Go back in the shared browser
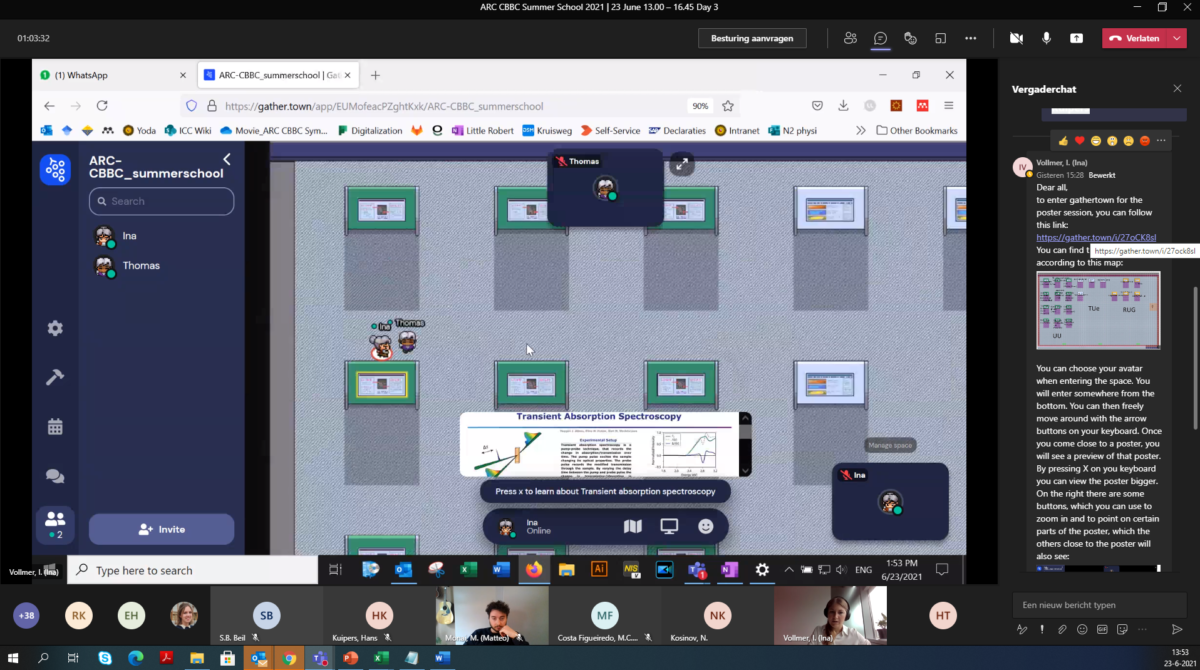The image size is (1200, 670). point(49,105)
